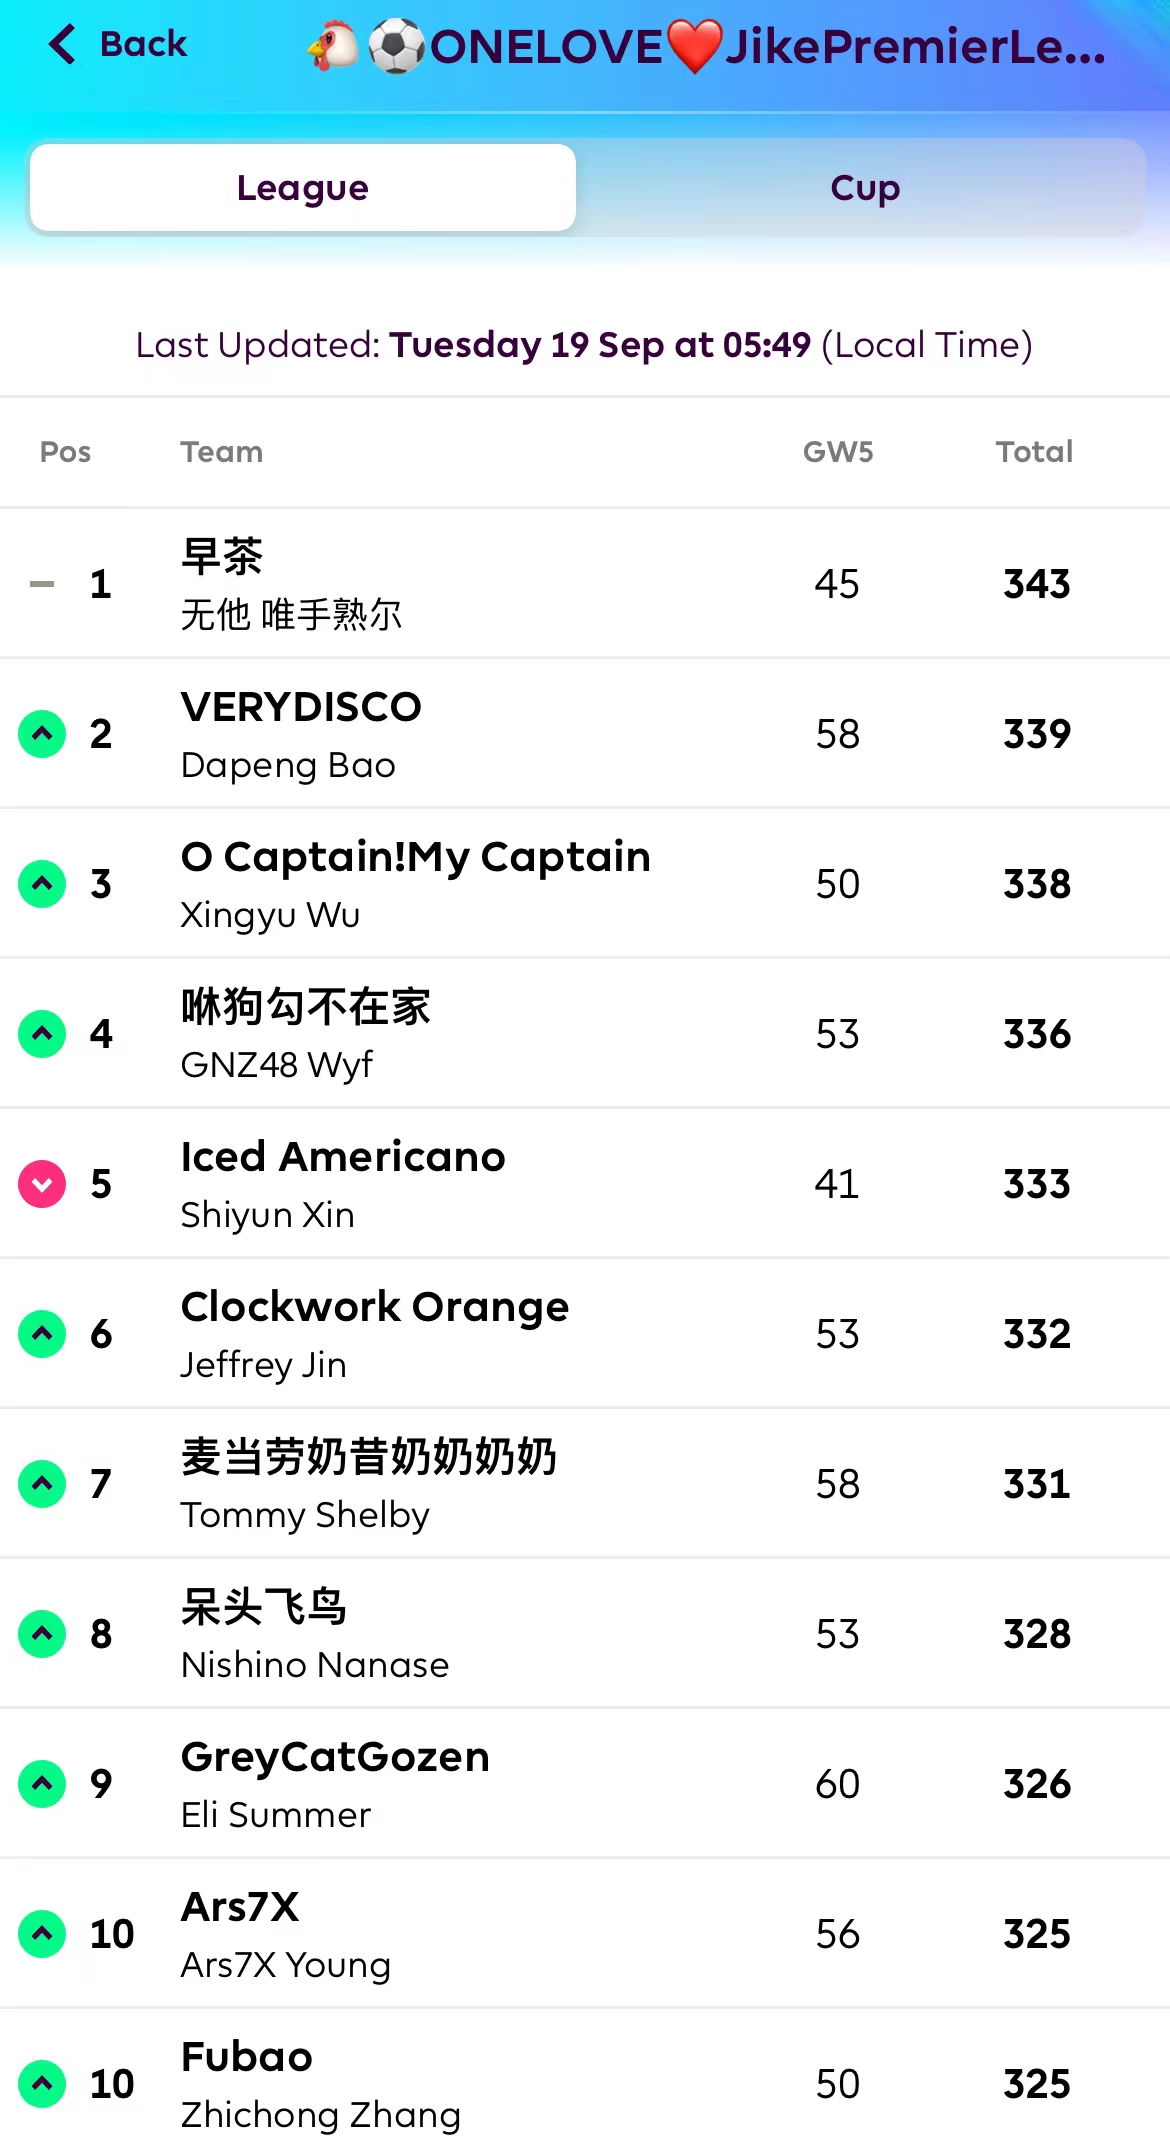Screen dimensions: 1170x2143
Task: Go back using the Back label
Action: (143, 45)
